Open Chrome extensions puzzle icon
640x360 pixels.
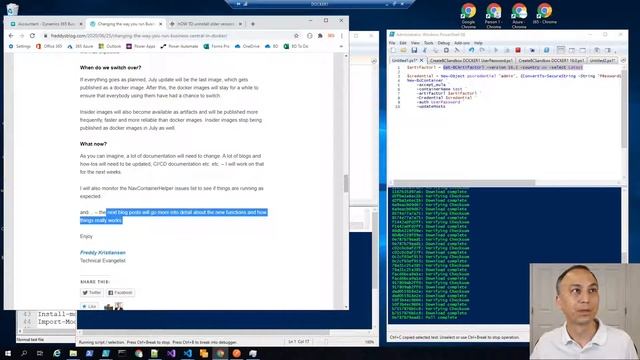(x=320, y=36)
